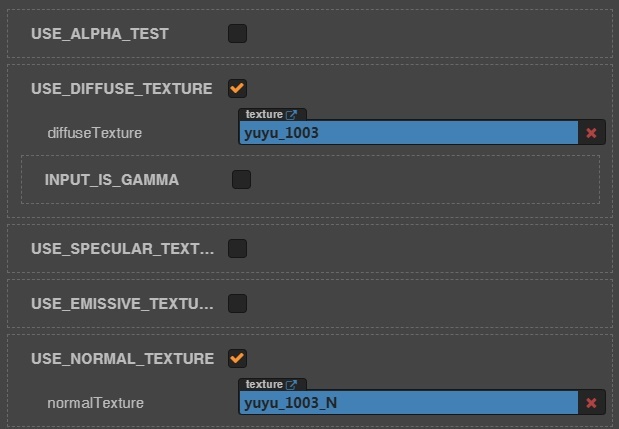Select the yuyu_1003_N texture field

408,403
